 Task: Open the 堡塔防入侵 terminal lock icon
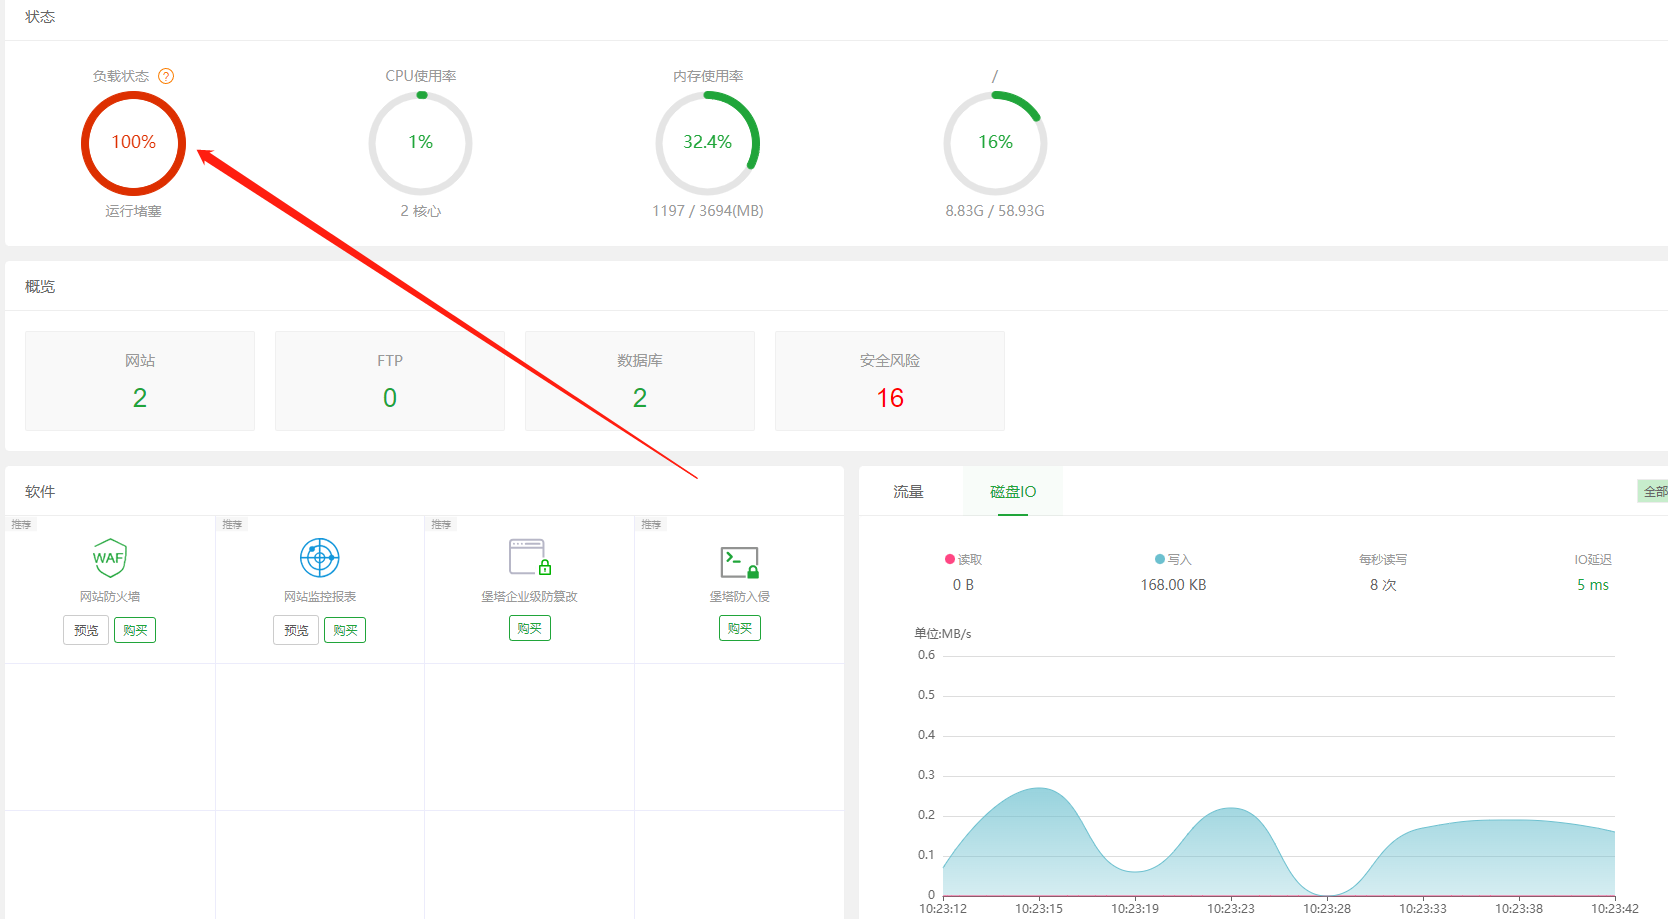click(740, 562)
